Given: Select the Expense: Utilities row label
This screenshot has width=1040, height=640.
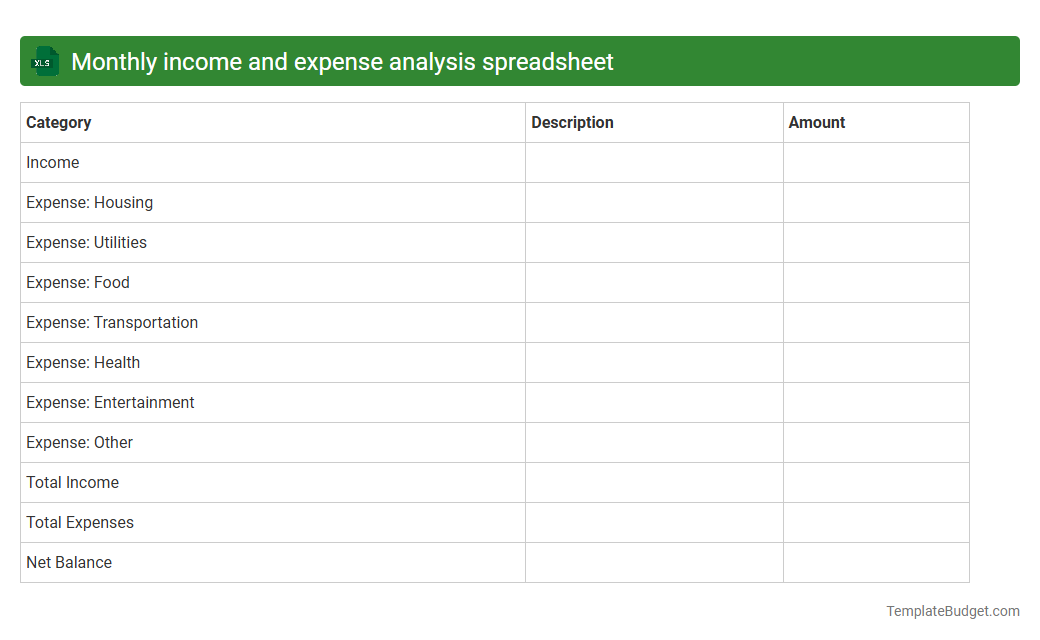Looking at the screenshot, I should coord(86,242).
